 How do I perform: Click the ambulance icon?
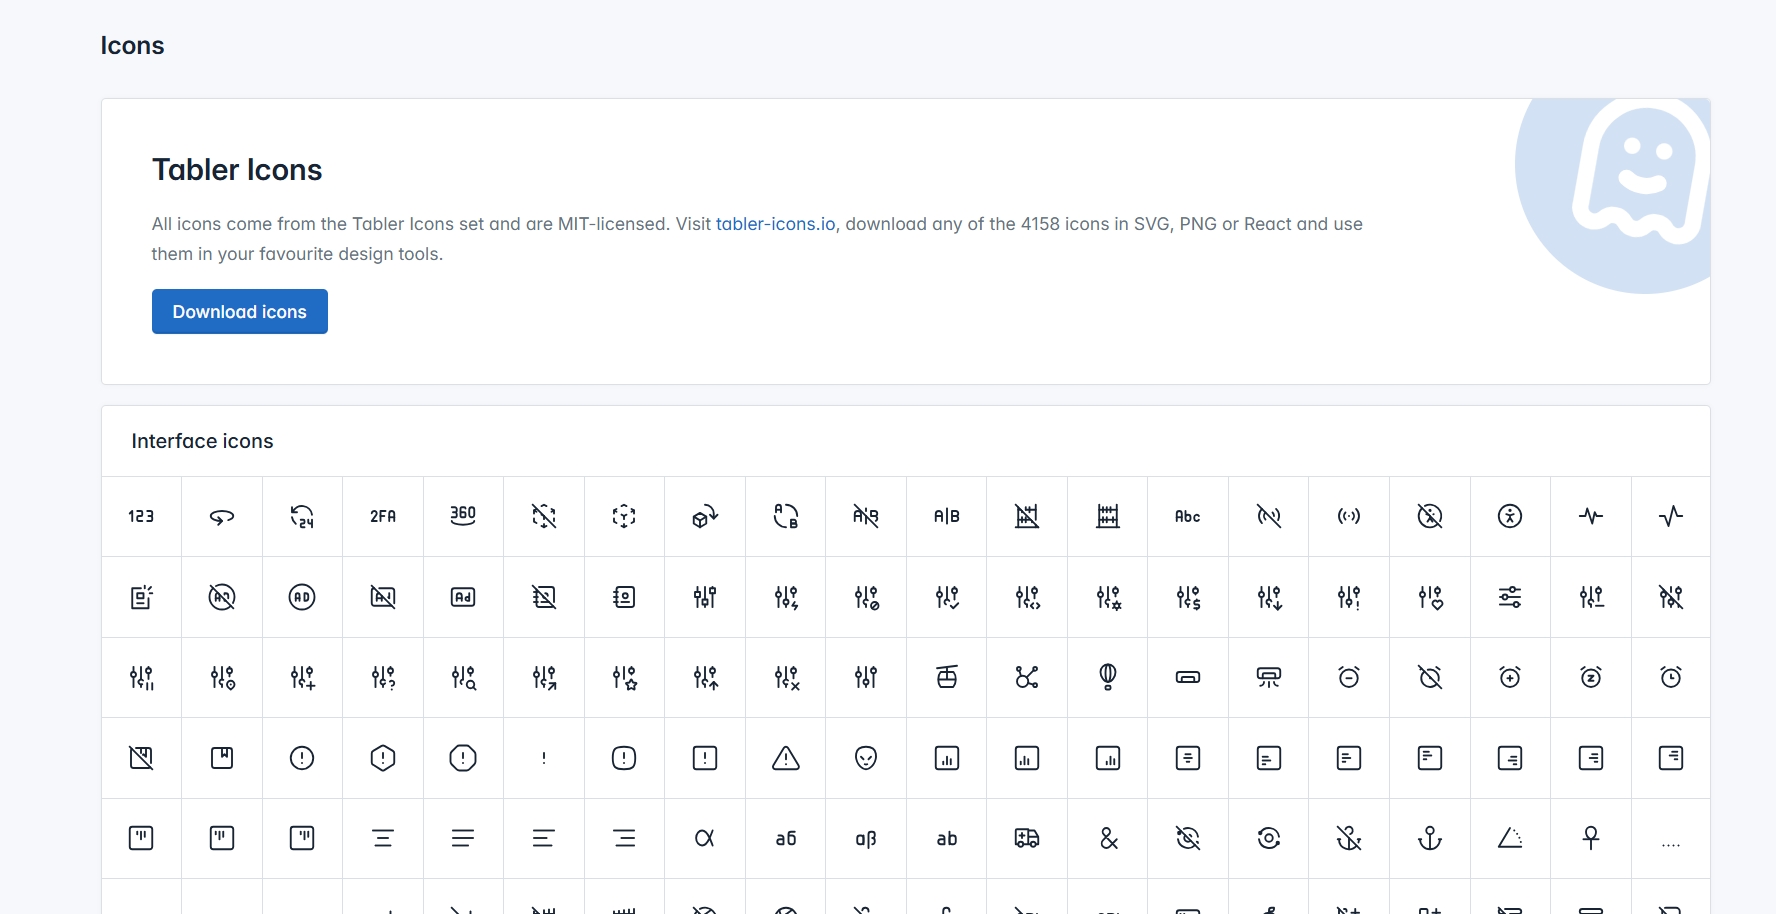pos(1027,838)
